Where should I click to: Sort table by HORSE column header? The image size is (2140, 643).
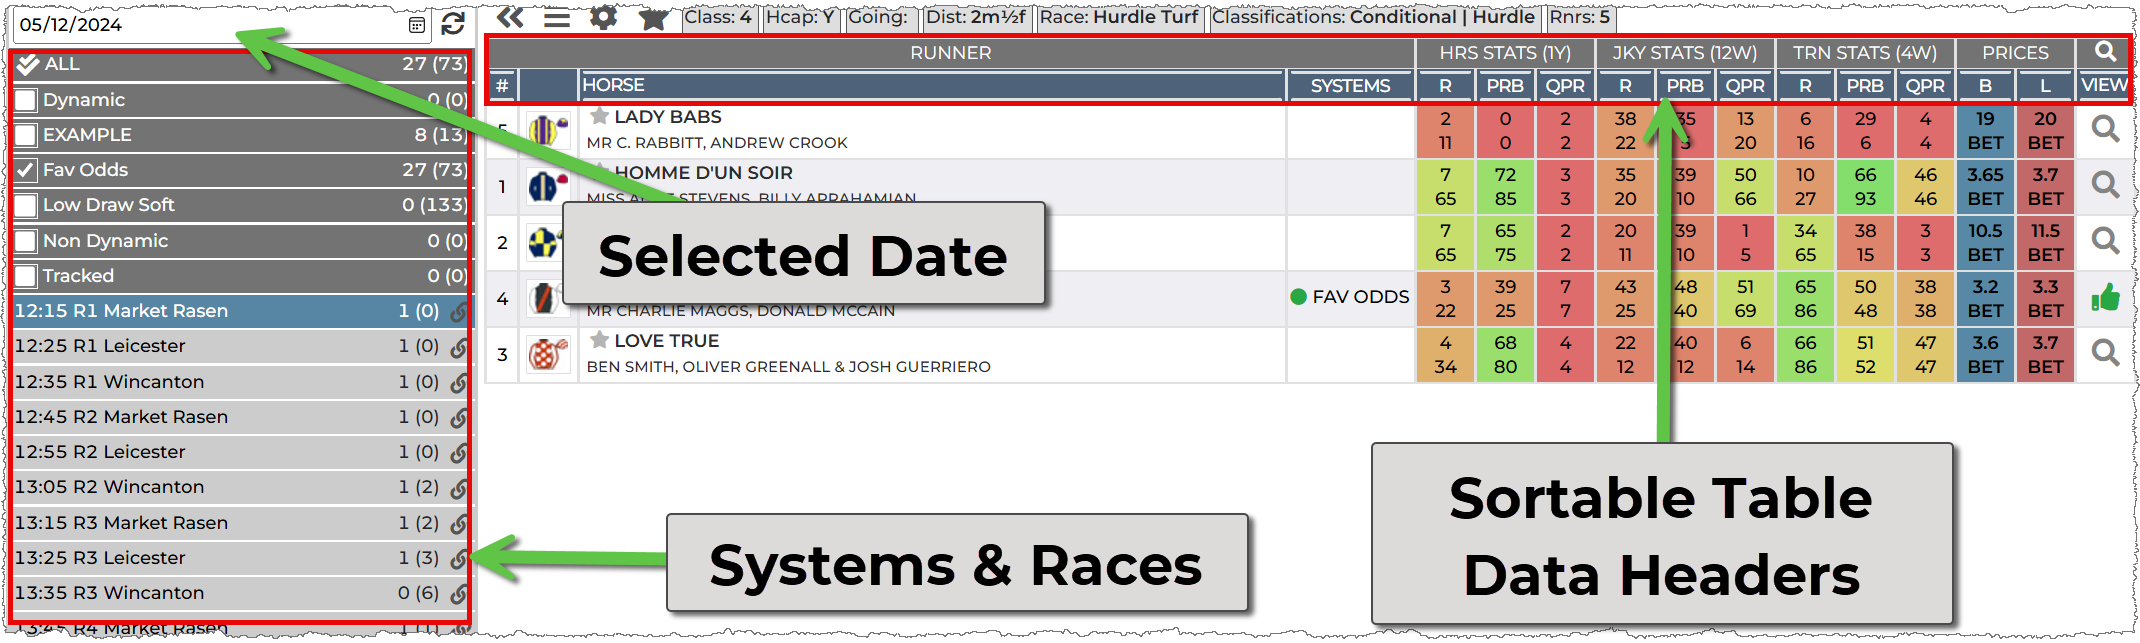[932, 86]
